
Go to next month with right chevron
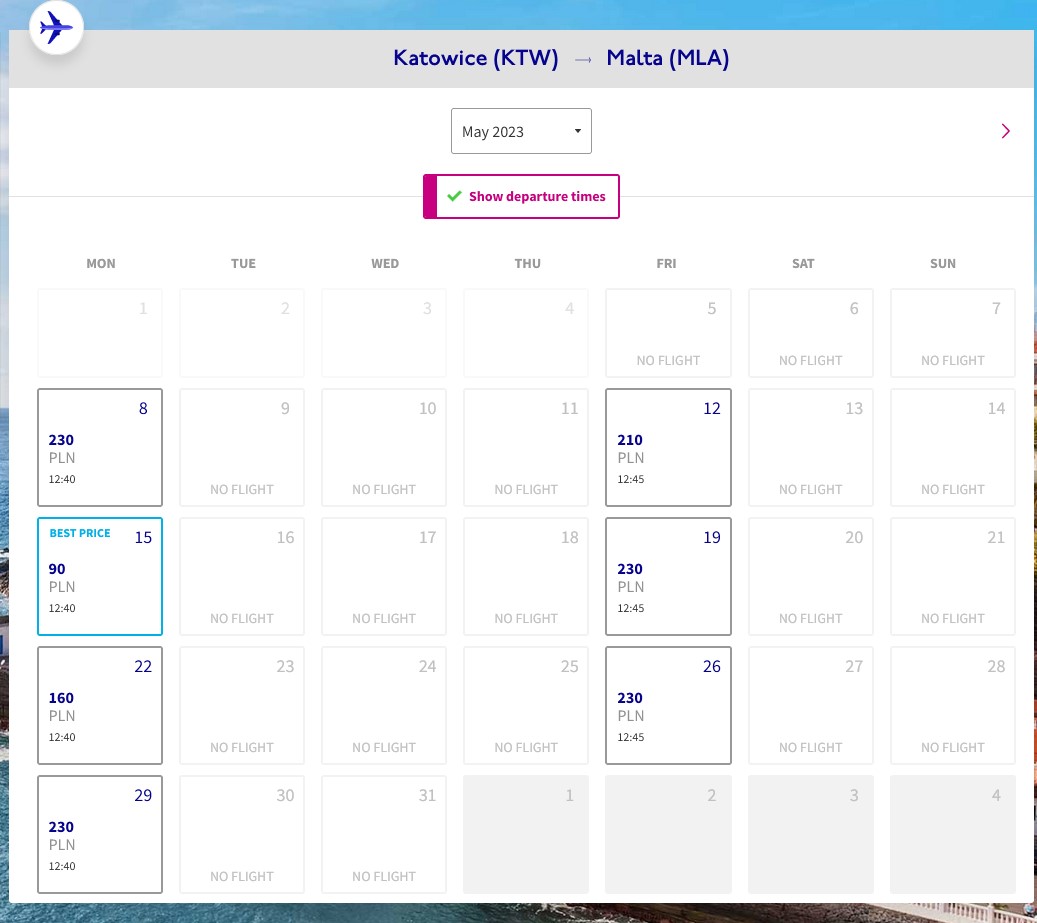(1005, 131)
